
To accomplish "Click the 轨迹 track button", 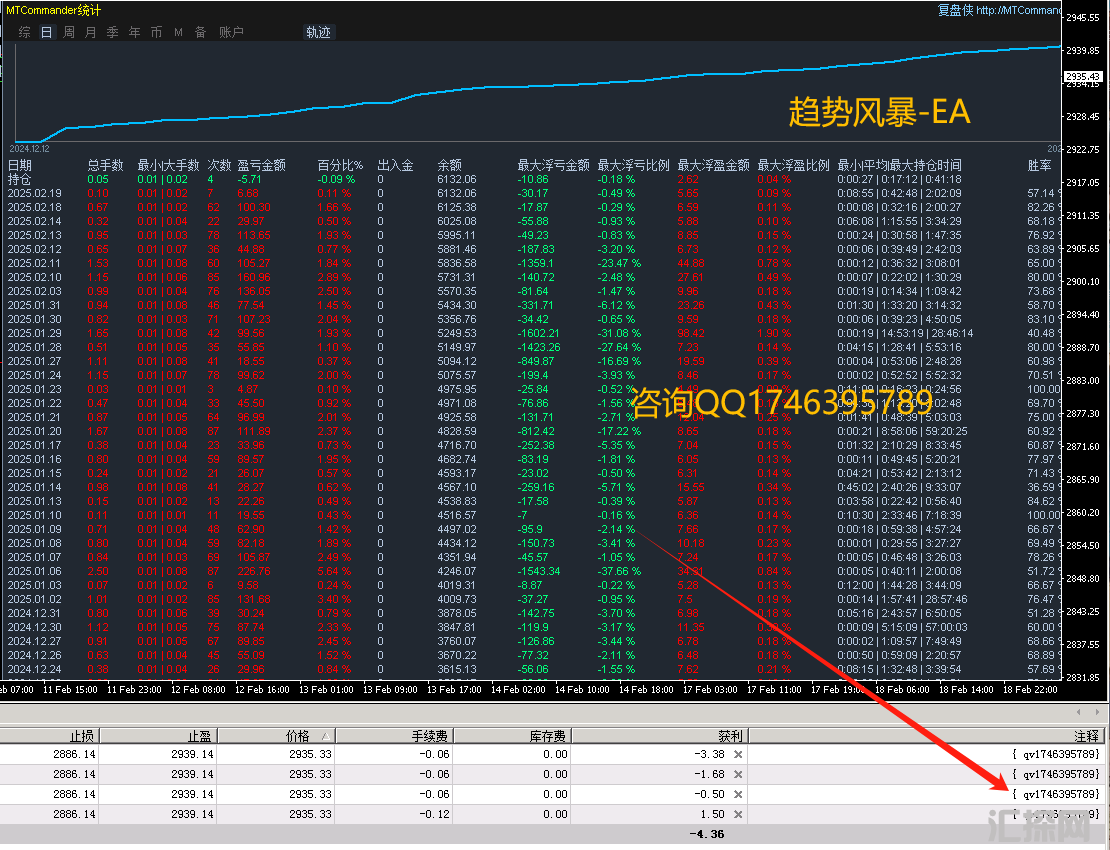I will coord(318,32).
